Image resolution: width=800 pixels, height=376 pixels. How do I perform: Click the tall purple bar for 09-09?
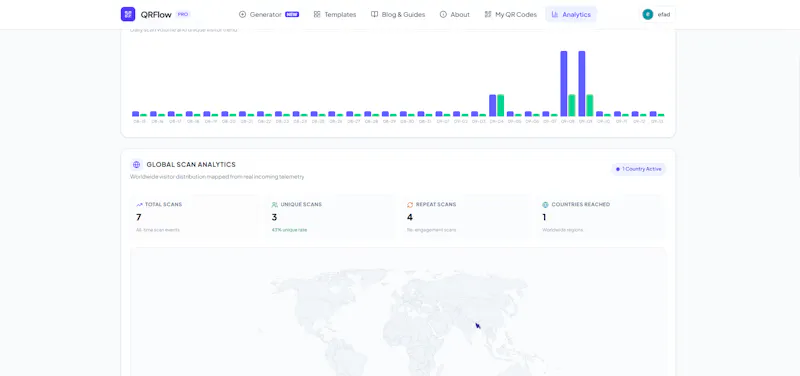(582, 84)
